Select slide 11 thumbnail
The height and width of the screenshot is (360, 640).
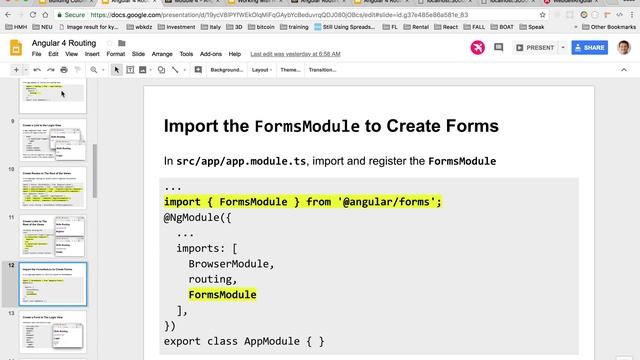53,236
